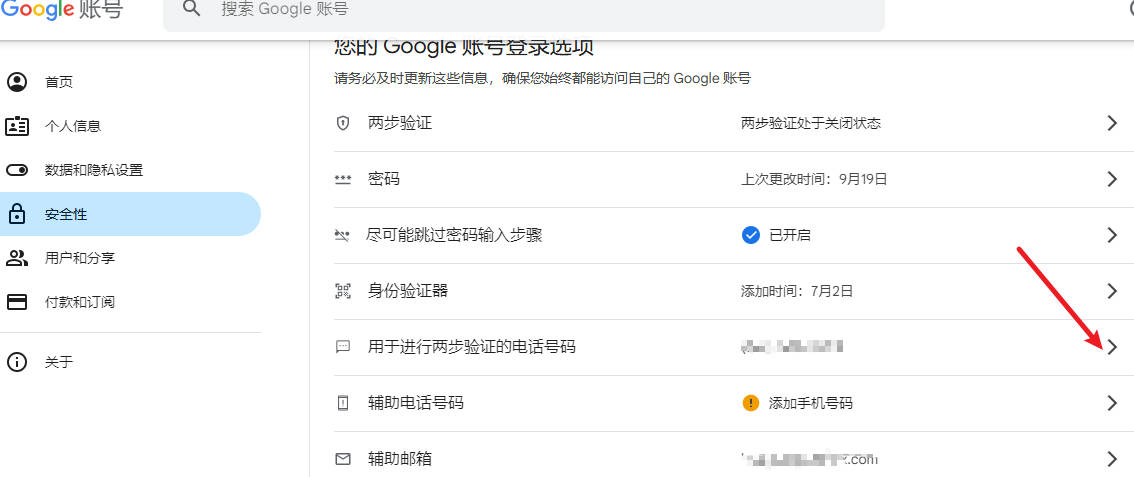Viewport: 1134px width, 477px height.
Task: Open 用于进行两步验证的电话号码 row
Action: point(733,348)
